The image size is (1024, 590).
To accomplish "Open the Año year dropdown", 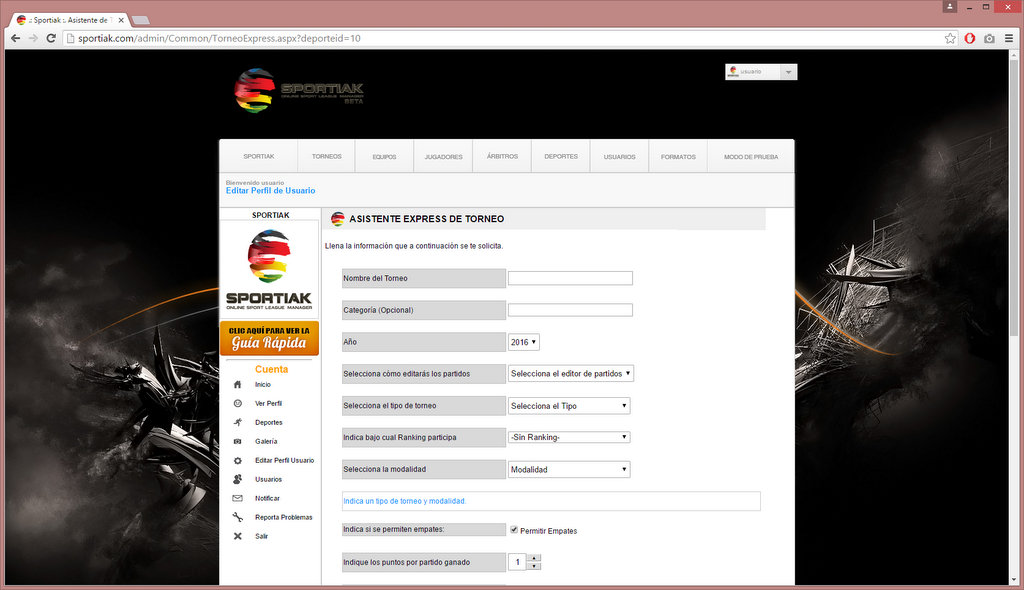I will [523, 342].
